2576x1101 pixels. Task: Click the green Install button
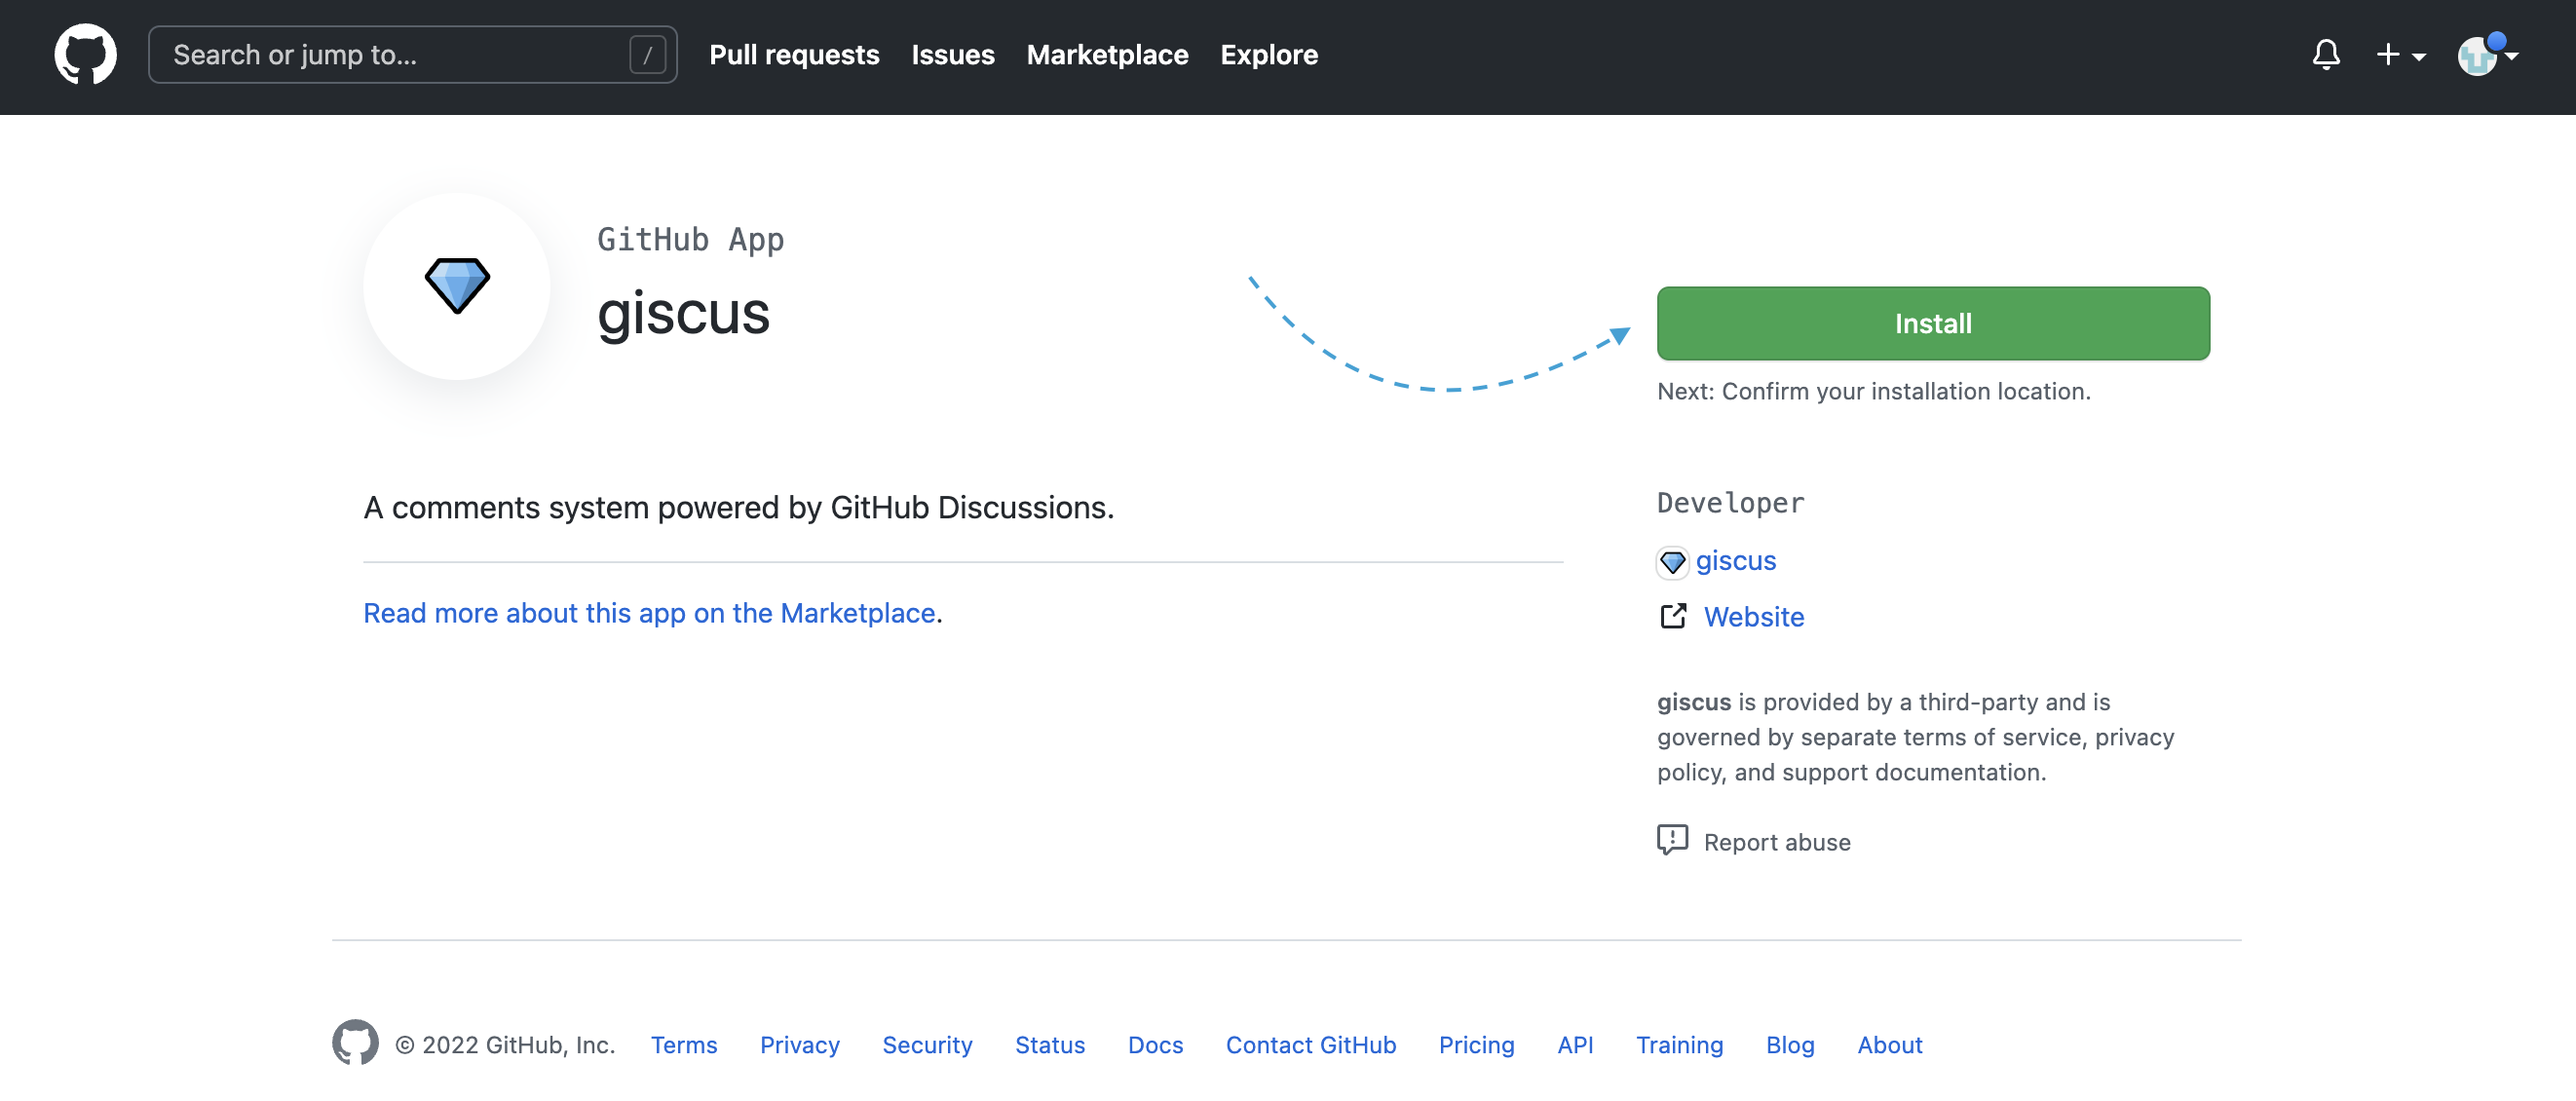pos(1933,323)
